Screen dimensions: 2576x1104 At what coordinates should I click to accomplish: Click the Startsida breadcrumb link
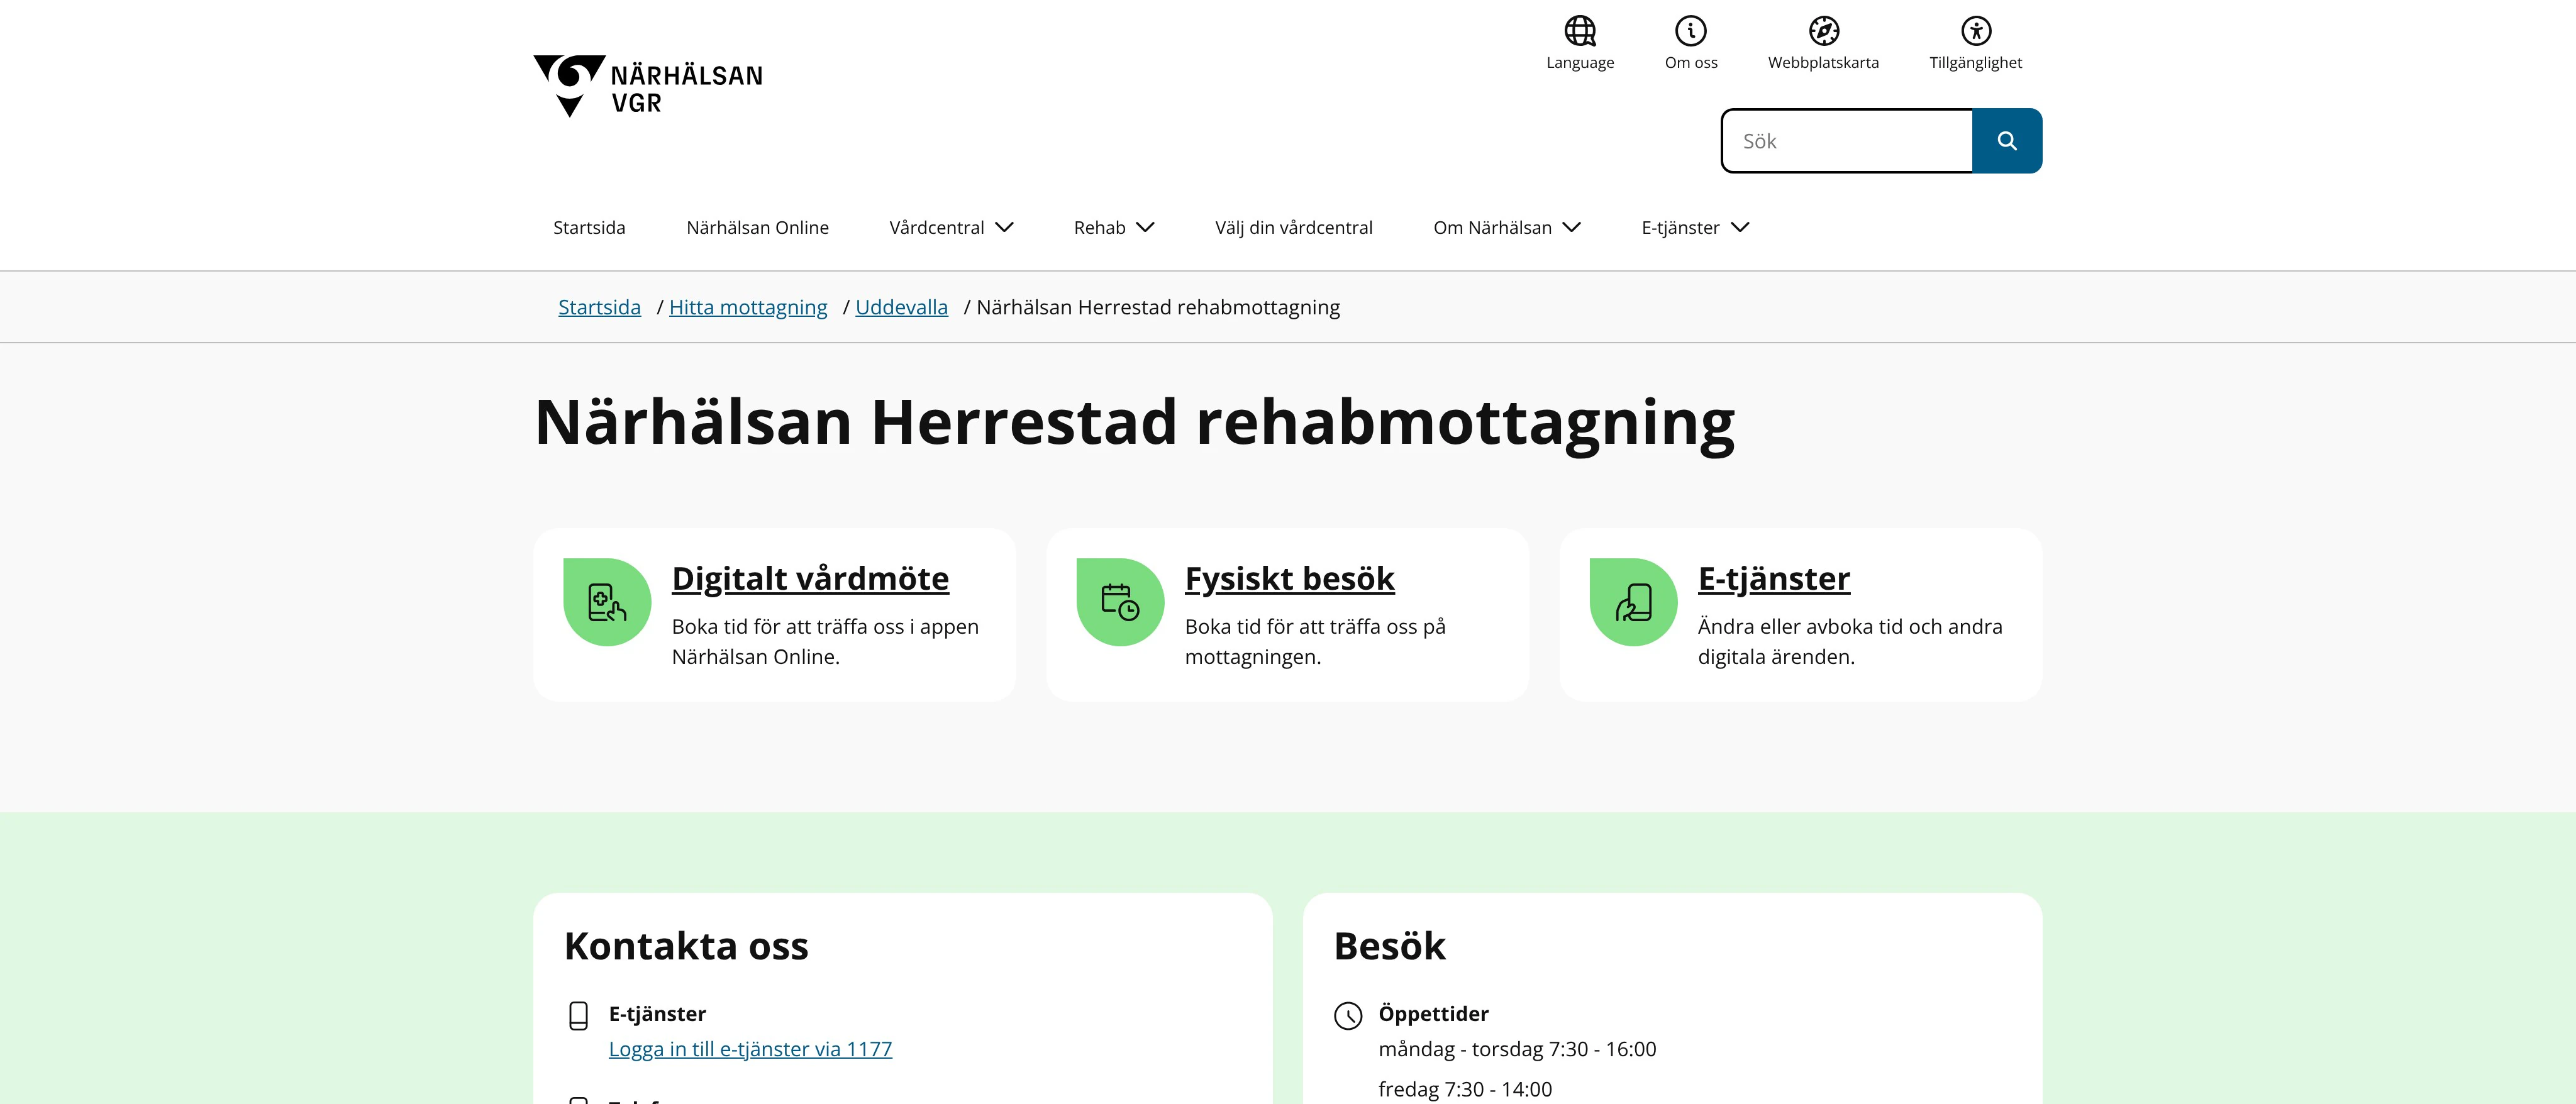(599, 307)
